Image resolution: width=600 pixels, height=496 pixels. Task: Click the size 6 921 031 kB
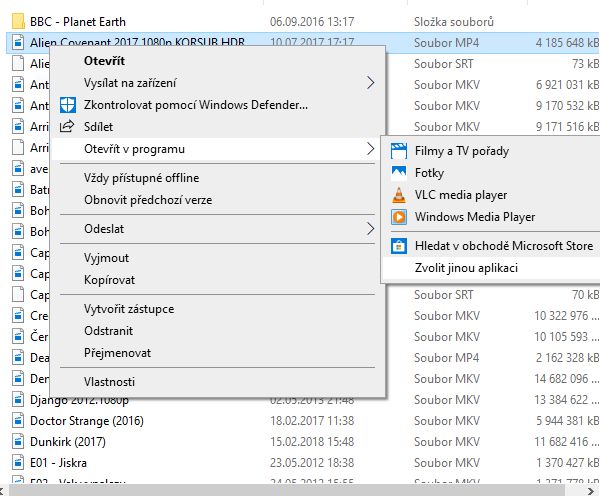pos(567,85)
